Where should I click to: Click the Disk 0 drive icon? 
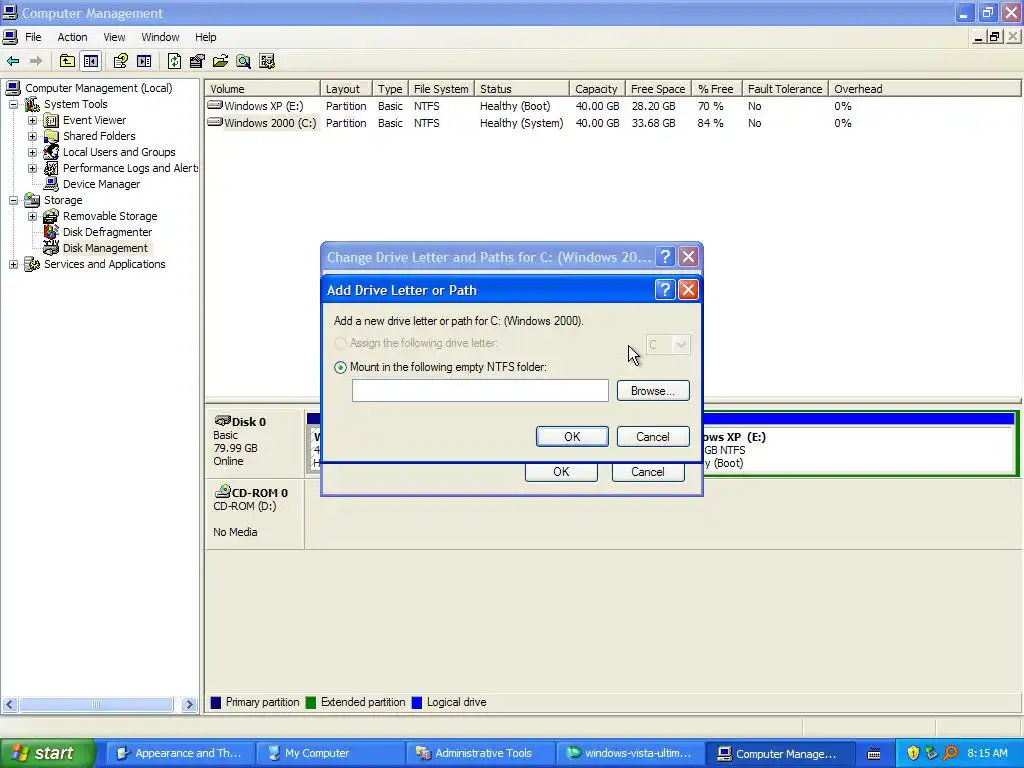(x=223, y=421)
